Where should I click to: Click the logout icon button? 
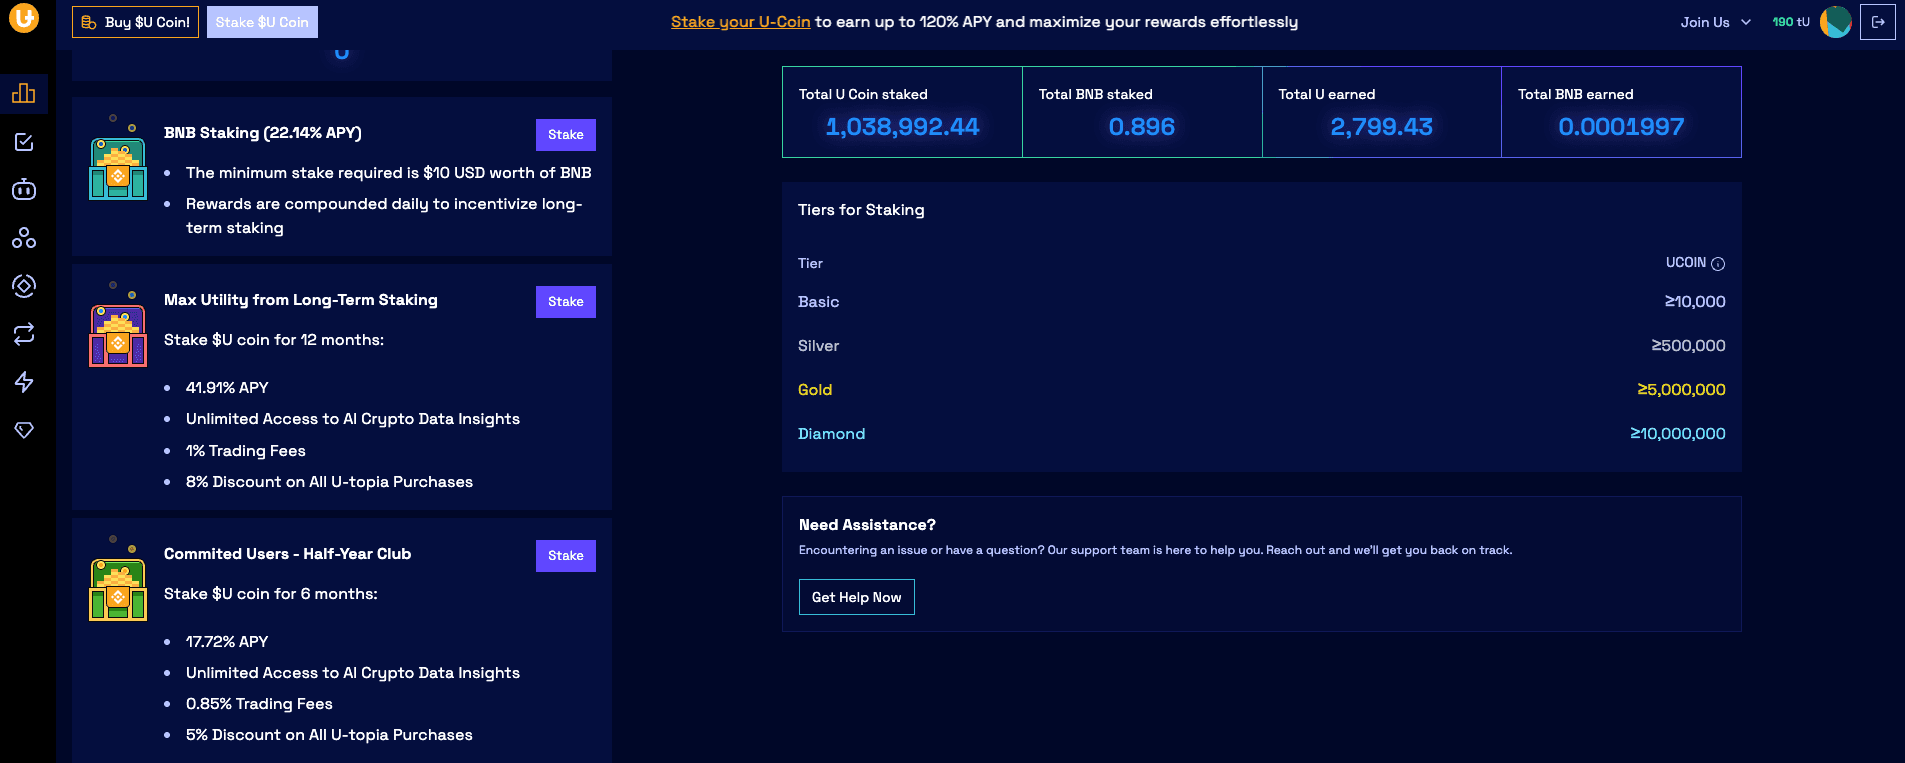click(1877, 22)
